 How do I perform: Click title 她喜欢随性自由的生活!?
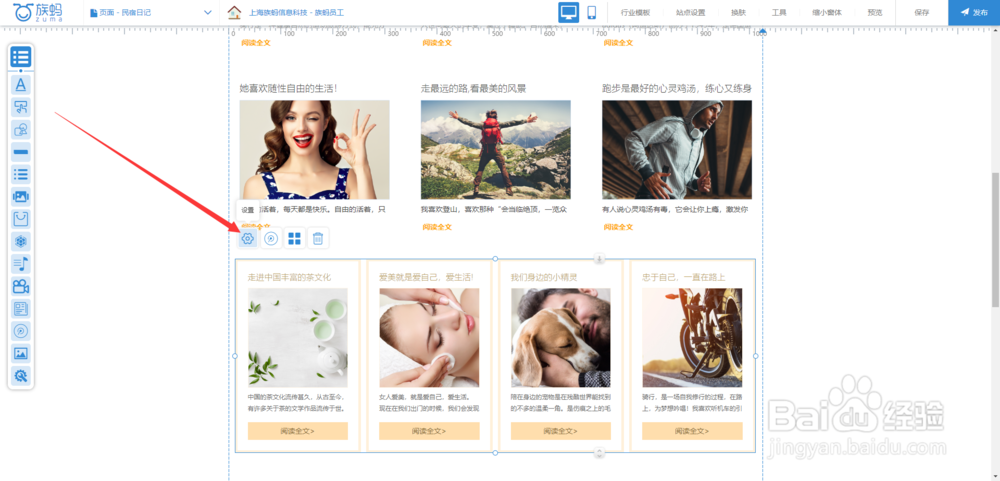pos(288,89)
